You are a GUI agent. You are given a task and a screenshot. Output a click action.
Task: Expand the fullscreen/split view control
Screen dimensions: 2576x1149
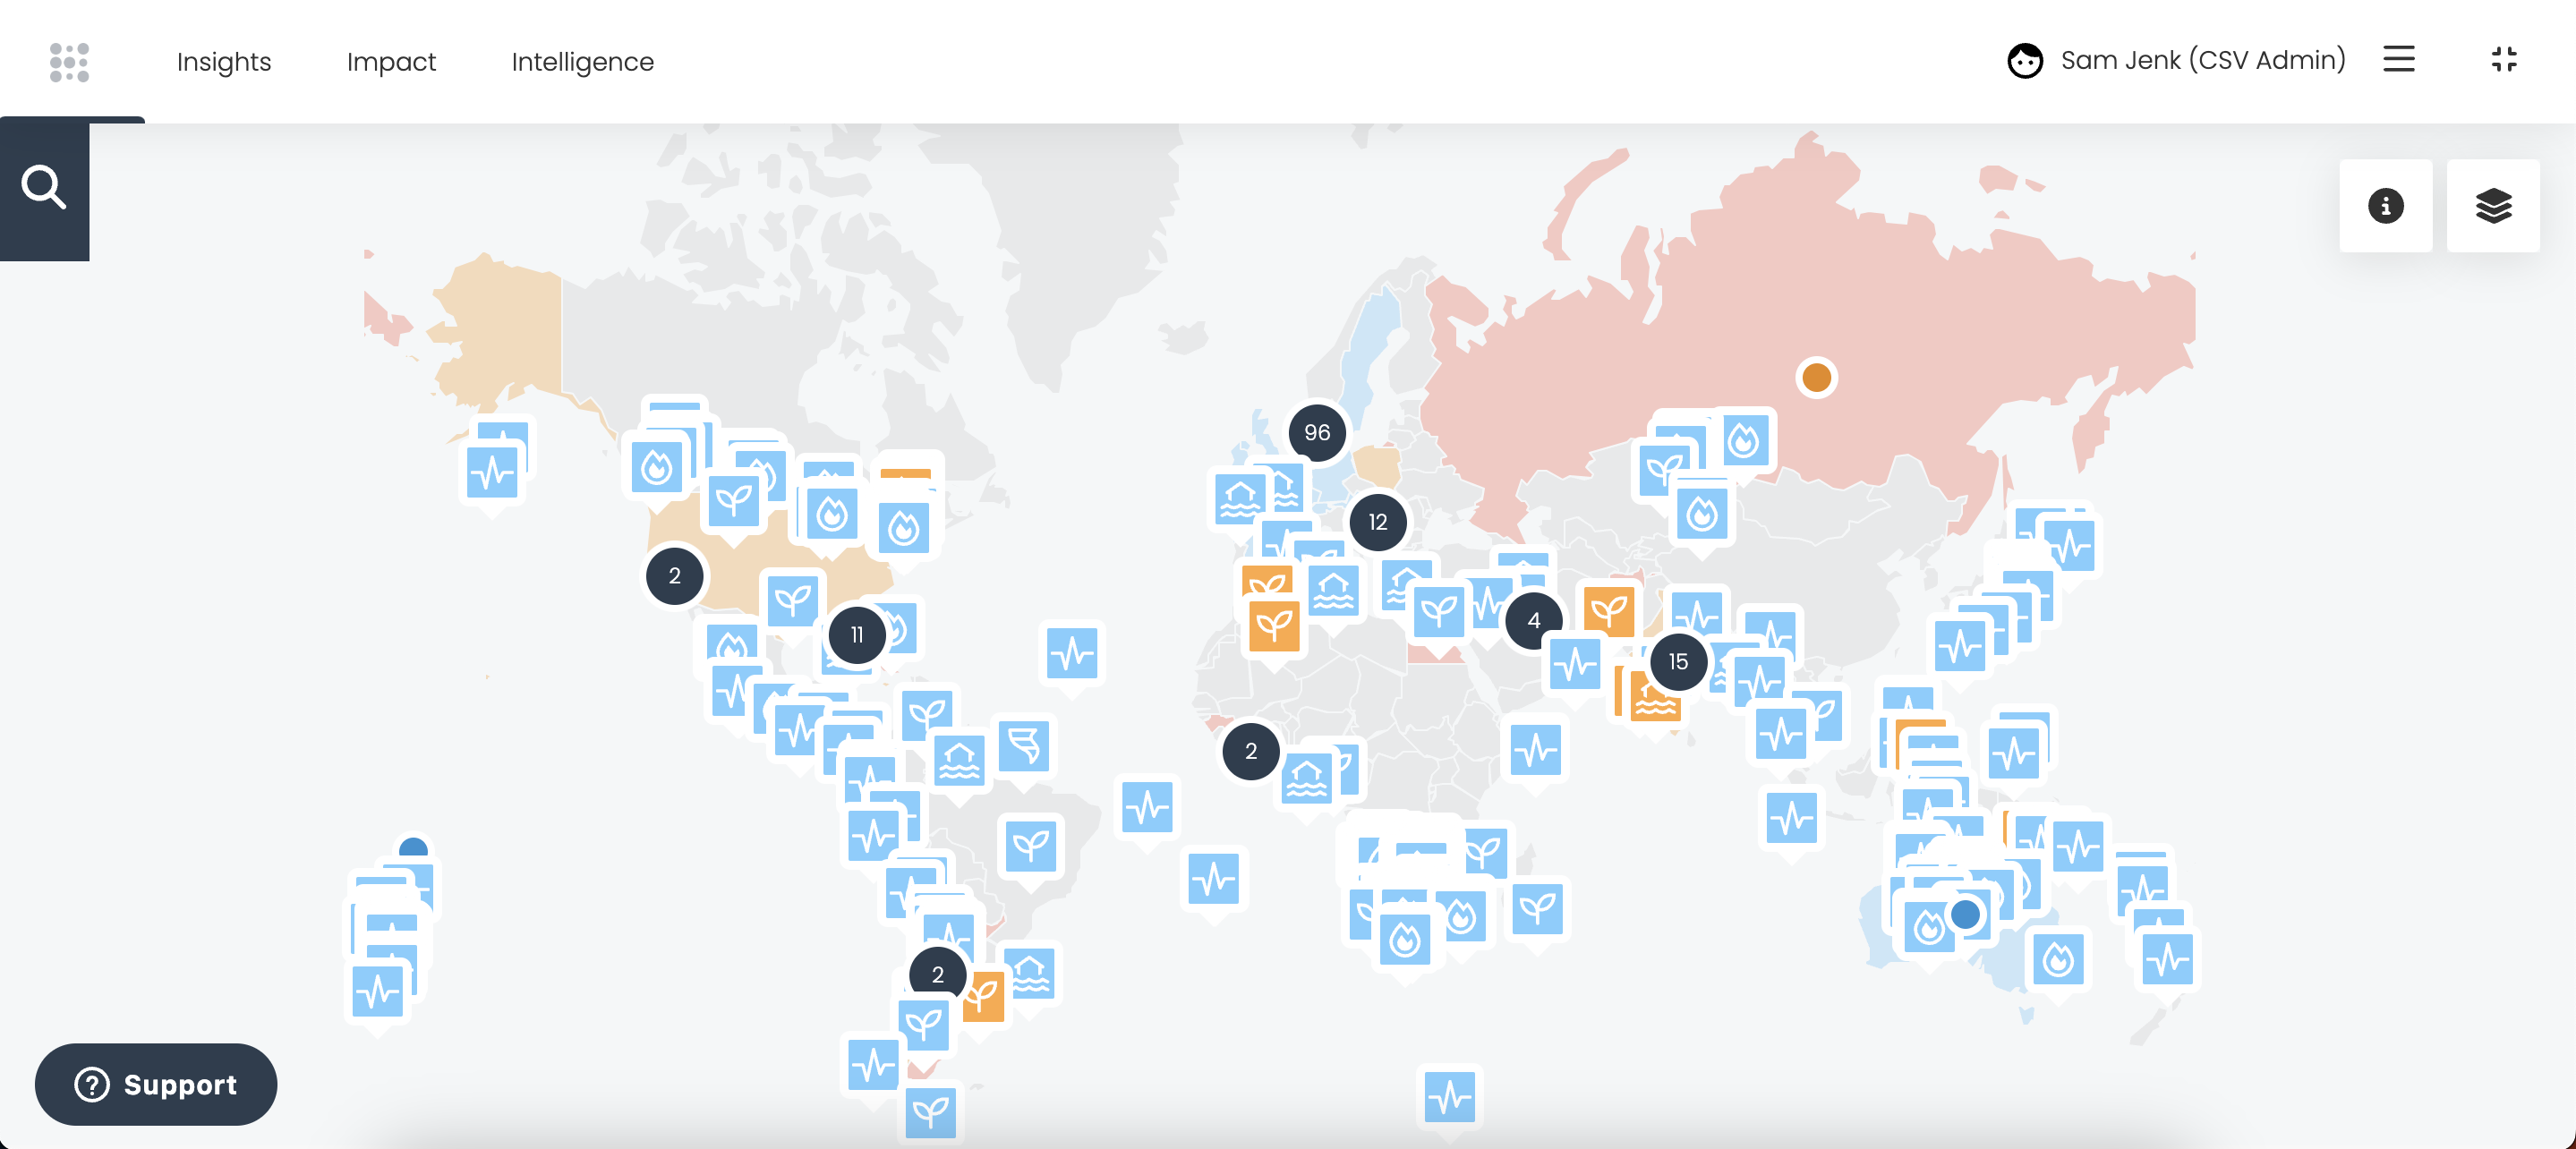2503,61
